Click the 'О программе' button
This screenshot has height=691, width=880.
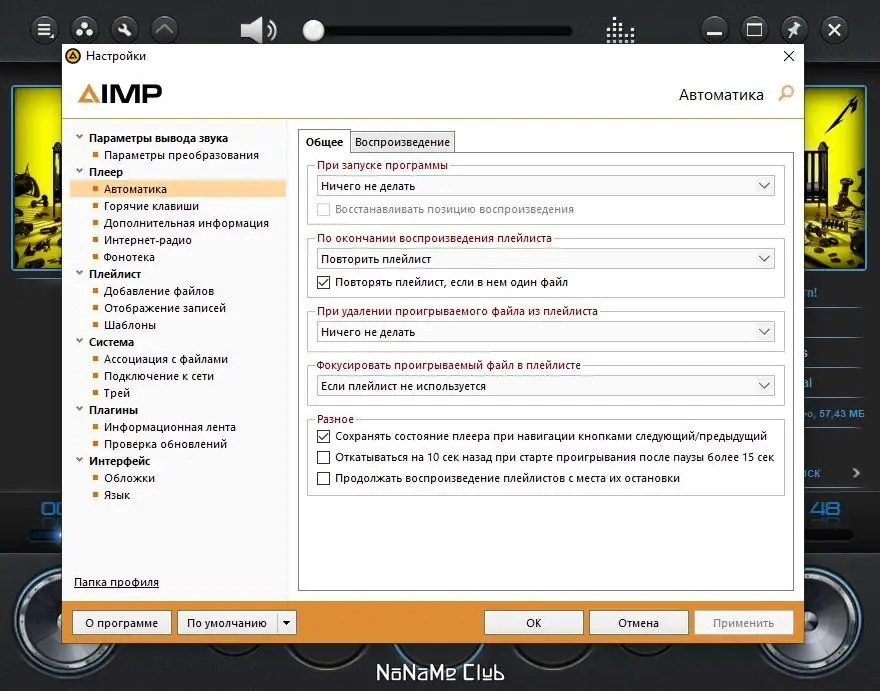[x=121, y=622]
